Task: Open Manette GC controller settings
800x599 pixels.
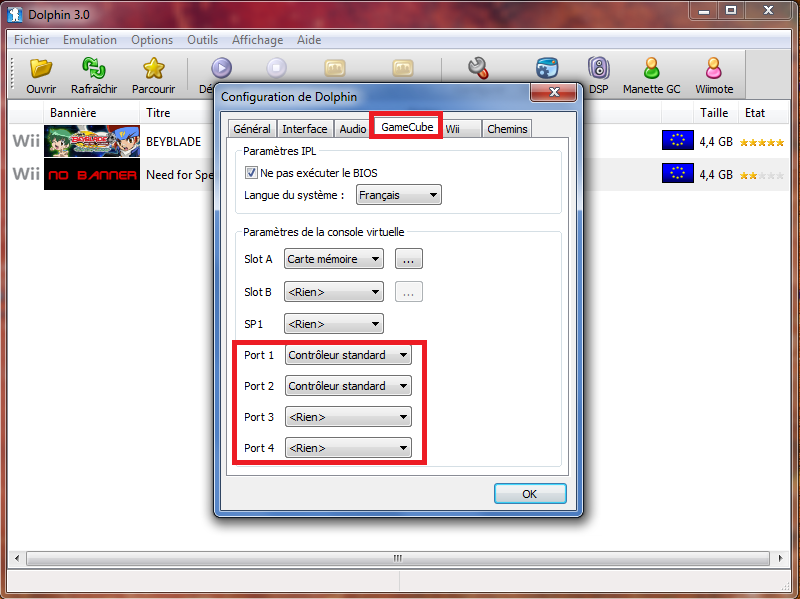Action: pos(652,68)
